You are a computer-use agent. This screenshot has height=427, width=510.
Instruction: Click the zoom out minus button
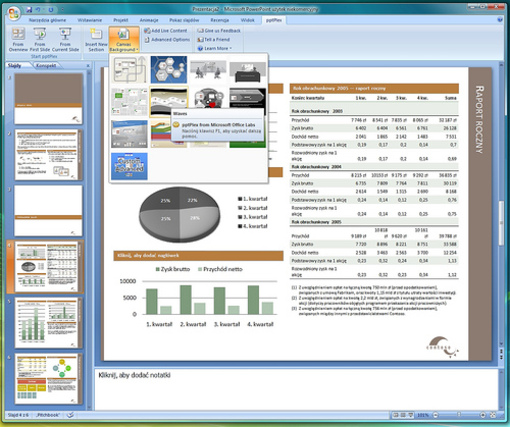point(436,415)
